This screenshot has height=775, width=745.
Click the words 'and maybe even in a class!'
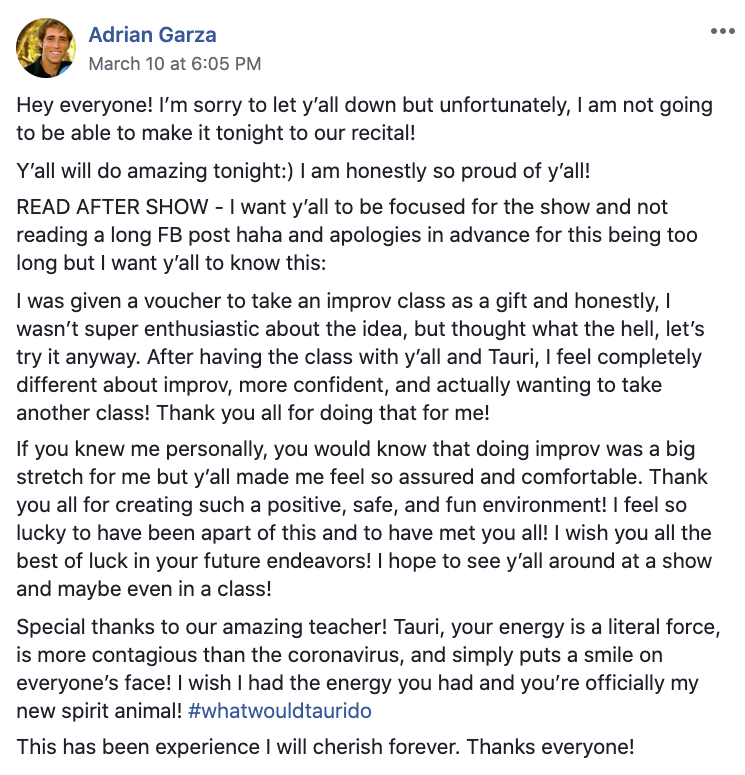tap(144, 589)
